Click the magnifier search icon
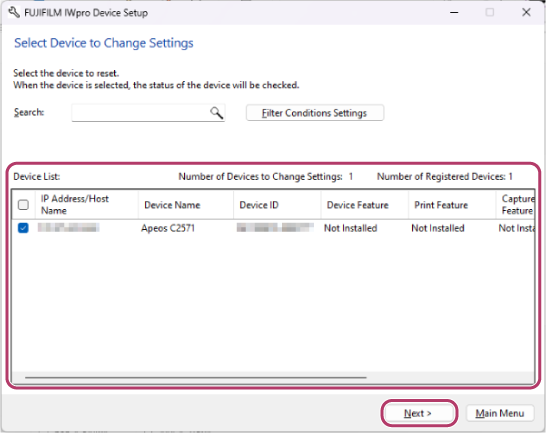Viewport: 546px width, 433px height. (x=216, y=113)
